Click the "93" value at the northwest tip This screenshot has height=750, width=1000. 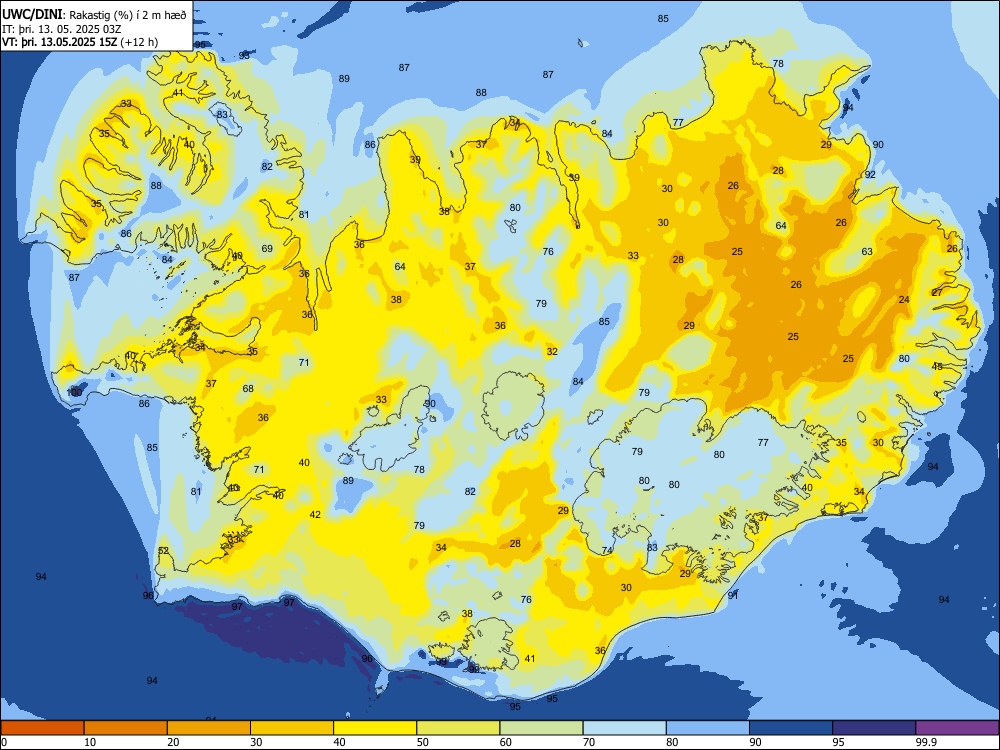244,55
